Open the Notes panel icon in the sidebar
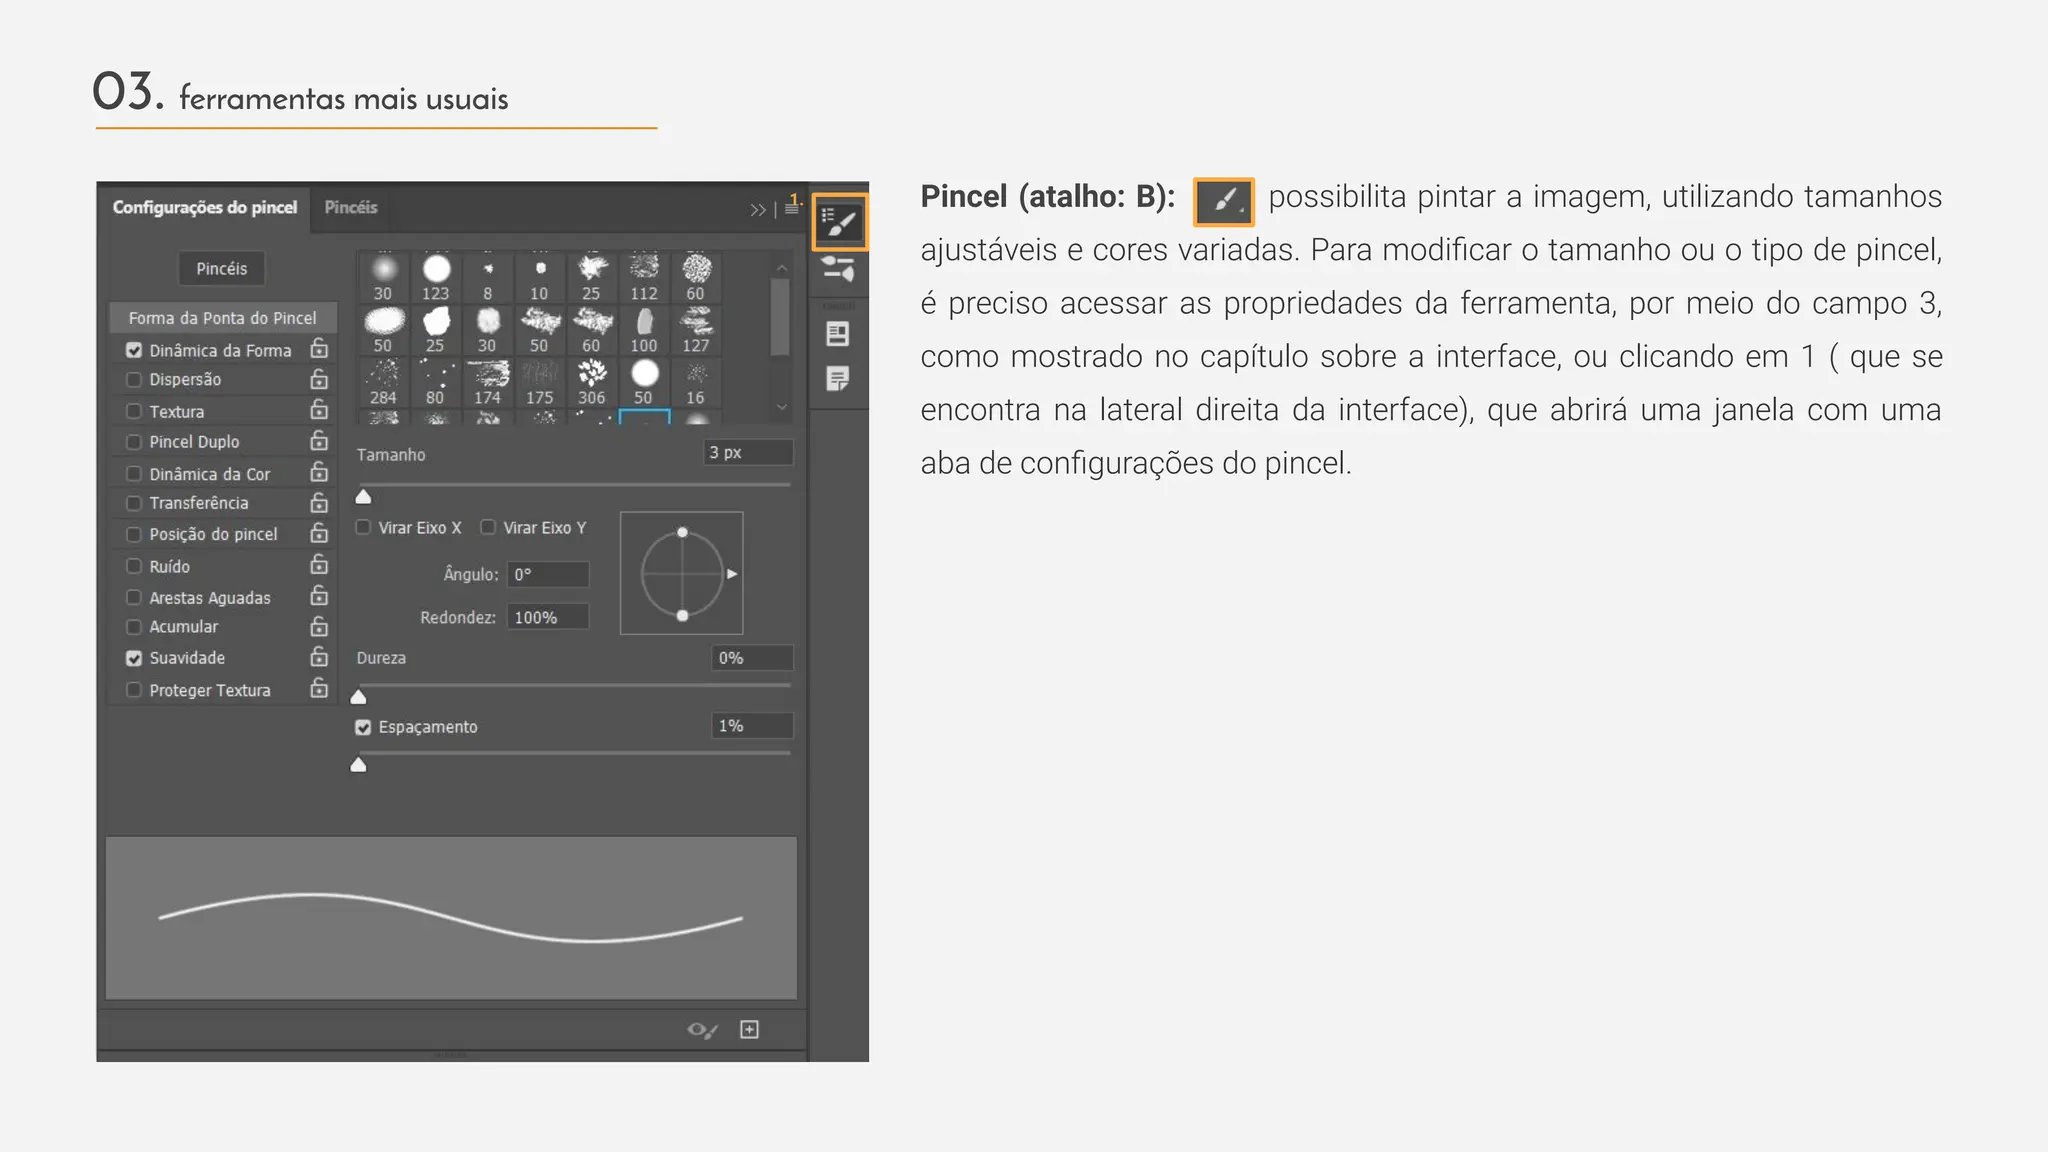Image resolution: width=2048 pixels, height=1152 pixels. tap(838, 379)
